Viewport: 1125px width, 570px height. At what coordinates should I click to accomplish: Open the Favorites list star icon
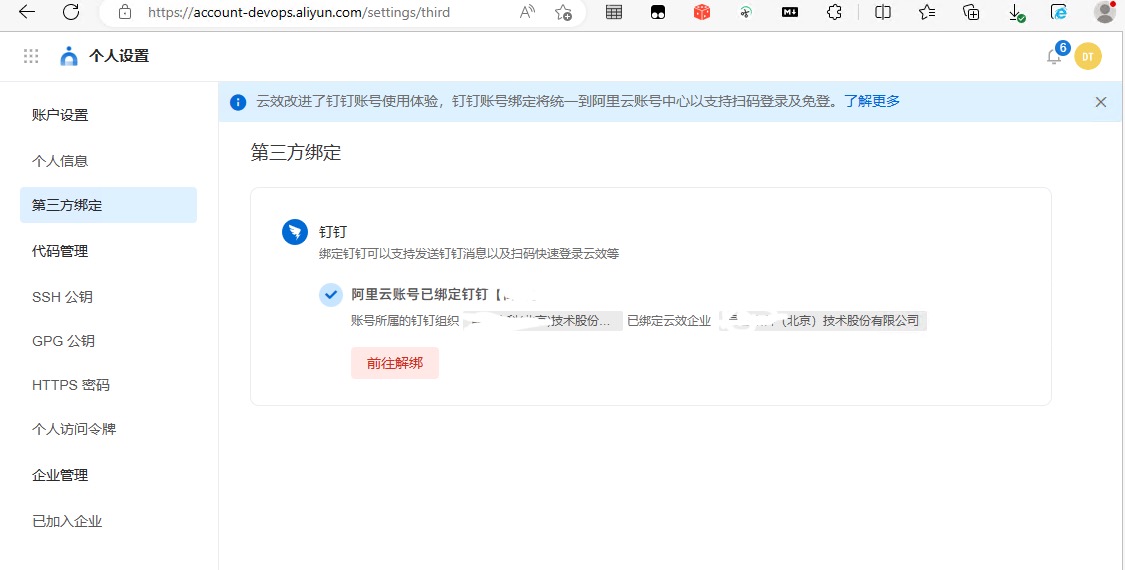point(927,11)
